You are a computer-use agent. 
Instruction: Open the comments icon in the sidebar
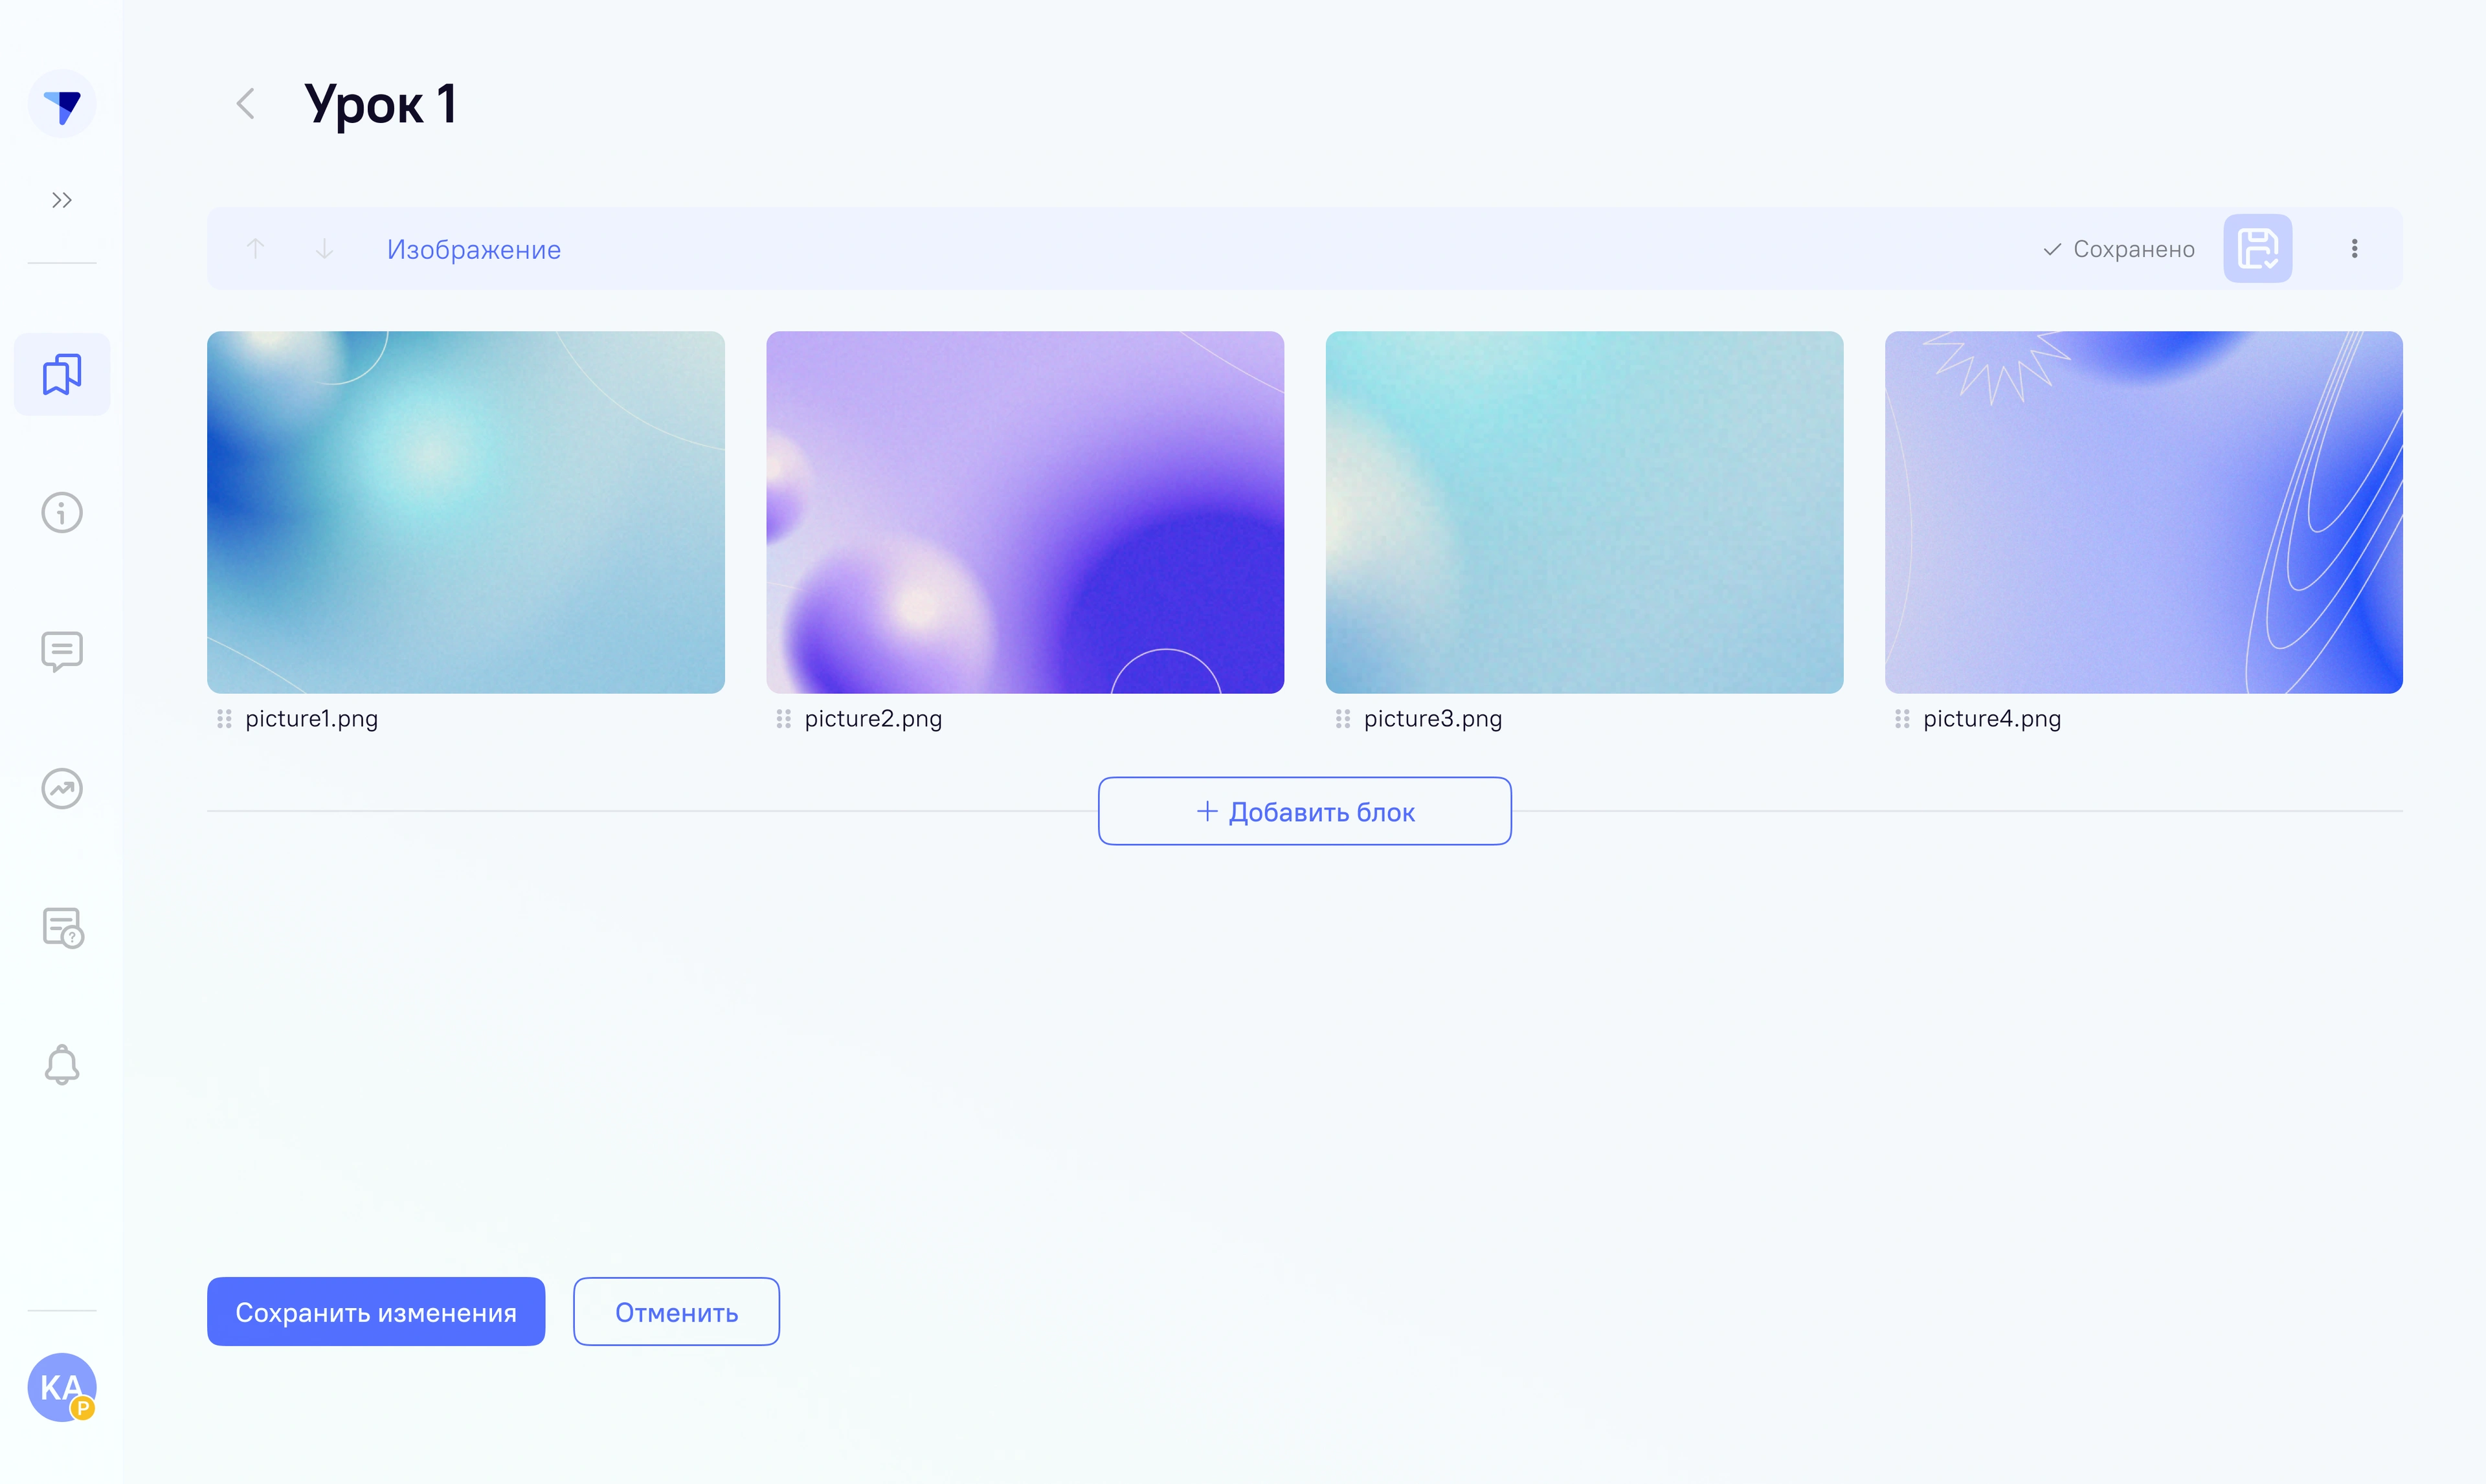[x=61, y=651]
